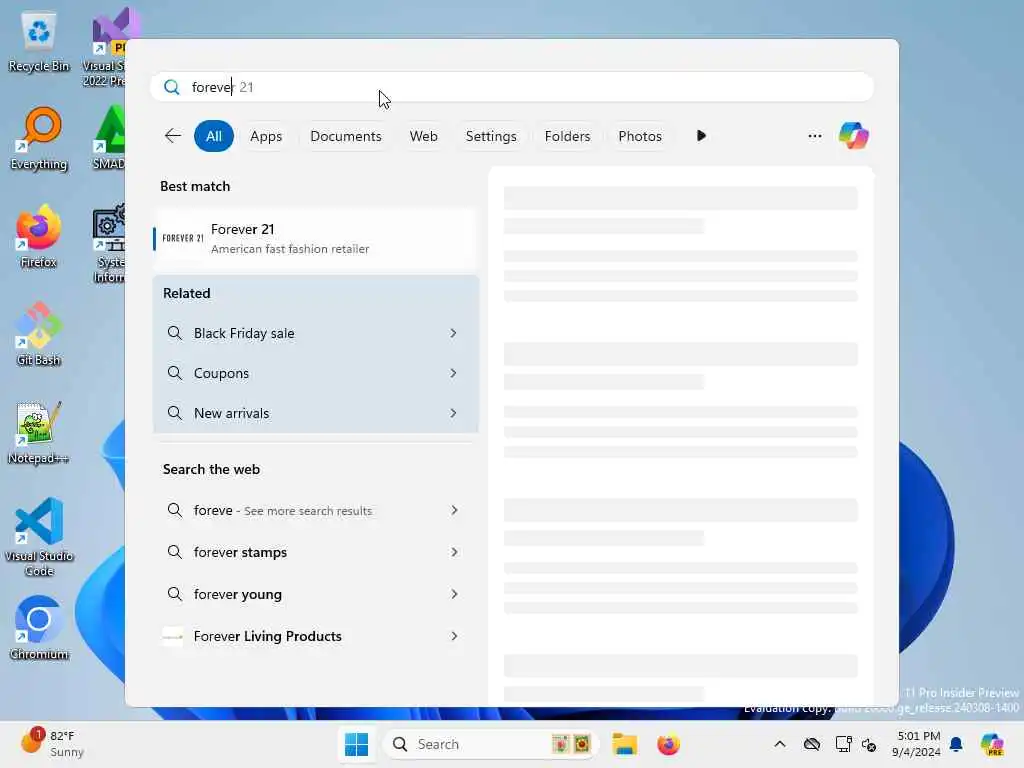The image size is (1024, 768).
Task: Switch to the Documents filter tab
Action: coord(345,136)
